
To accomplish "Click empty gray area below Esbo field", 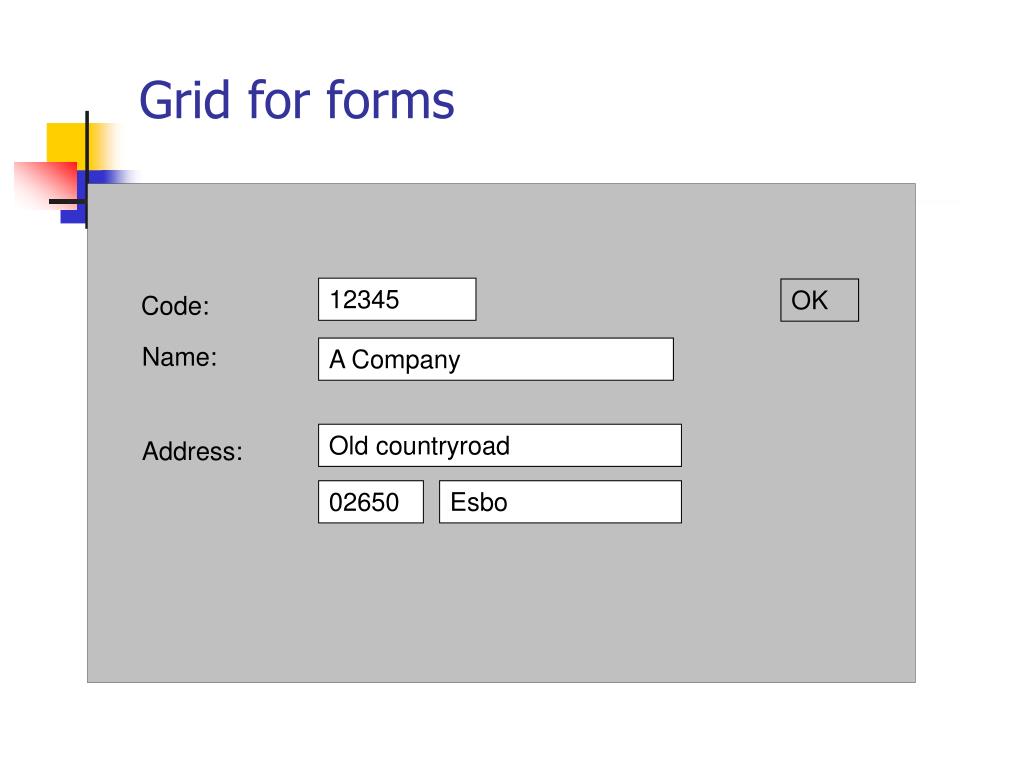I will pyautogui.click(x=500, y=601).
